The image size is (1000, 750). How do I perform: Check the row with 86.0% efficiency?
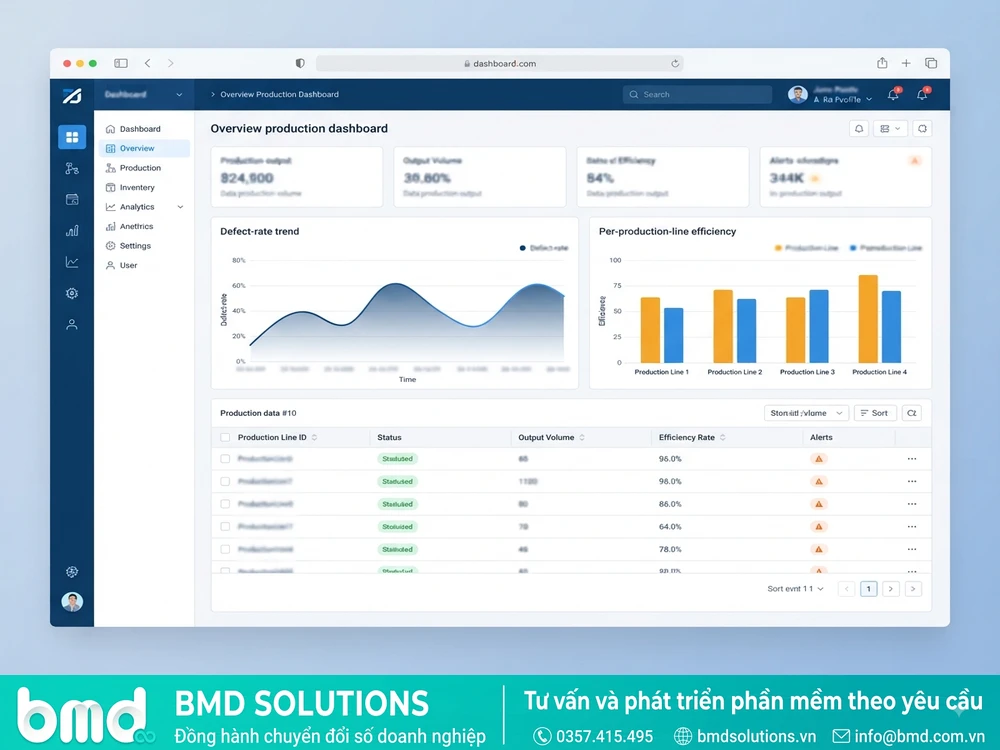224,504
